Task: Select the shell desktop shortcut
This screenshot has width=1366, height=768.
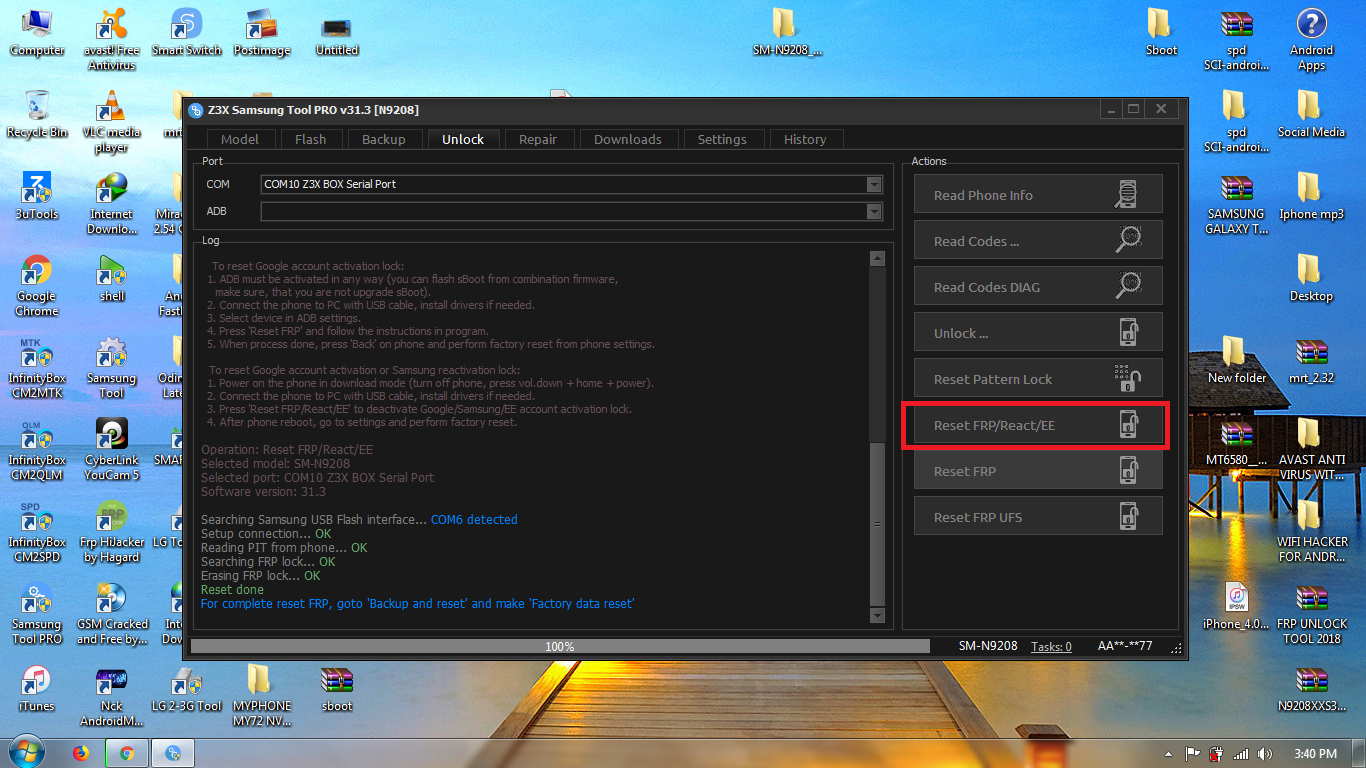Action: [x=111, y=279]
